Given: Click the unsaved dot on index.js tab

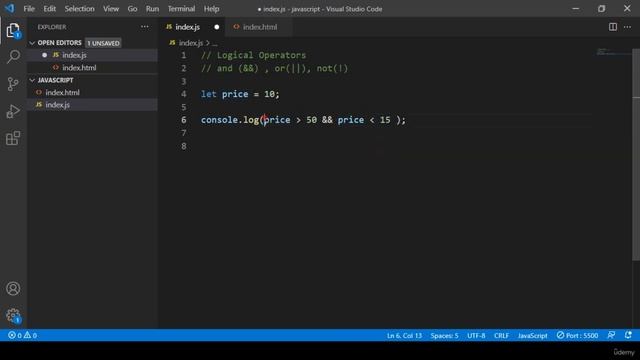Looking at the screenshot, I should click(217, 27).
